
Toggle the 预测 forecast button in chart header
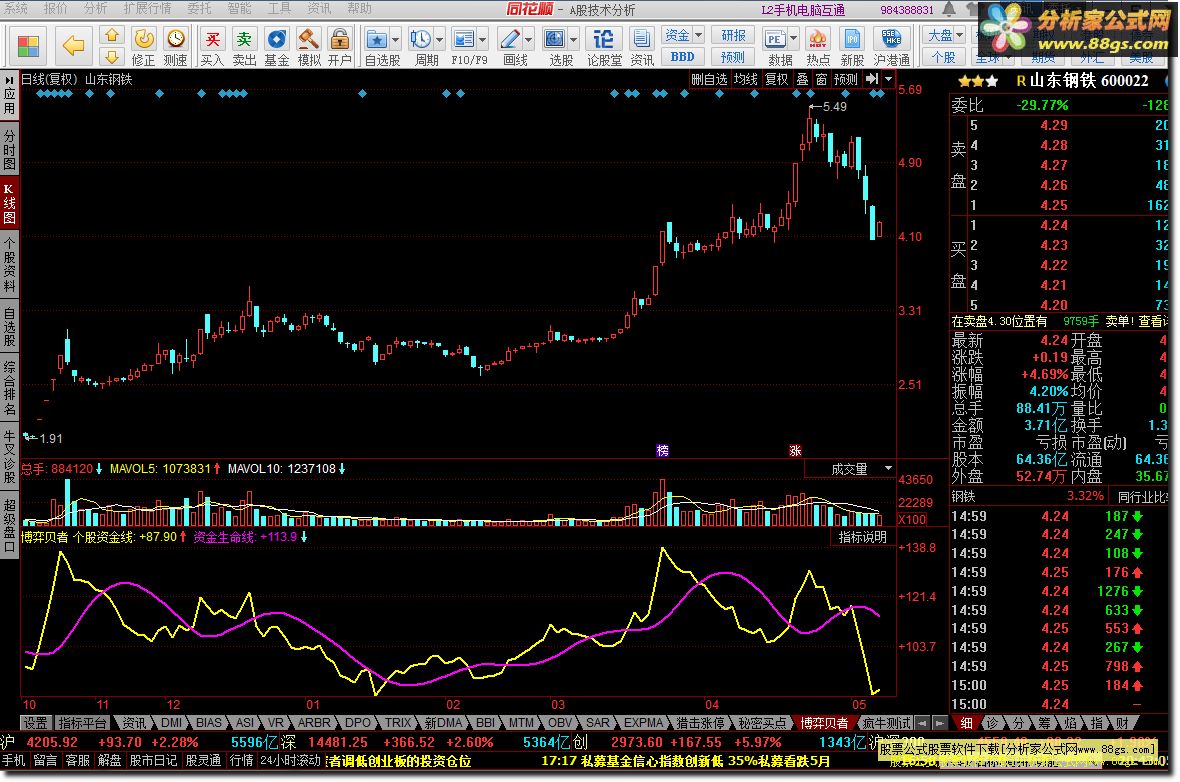tap(846, 79)
